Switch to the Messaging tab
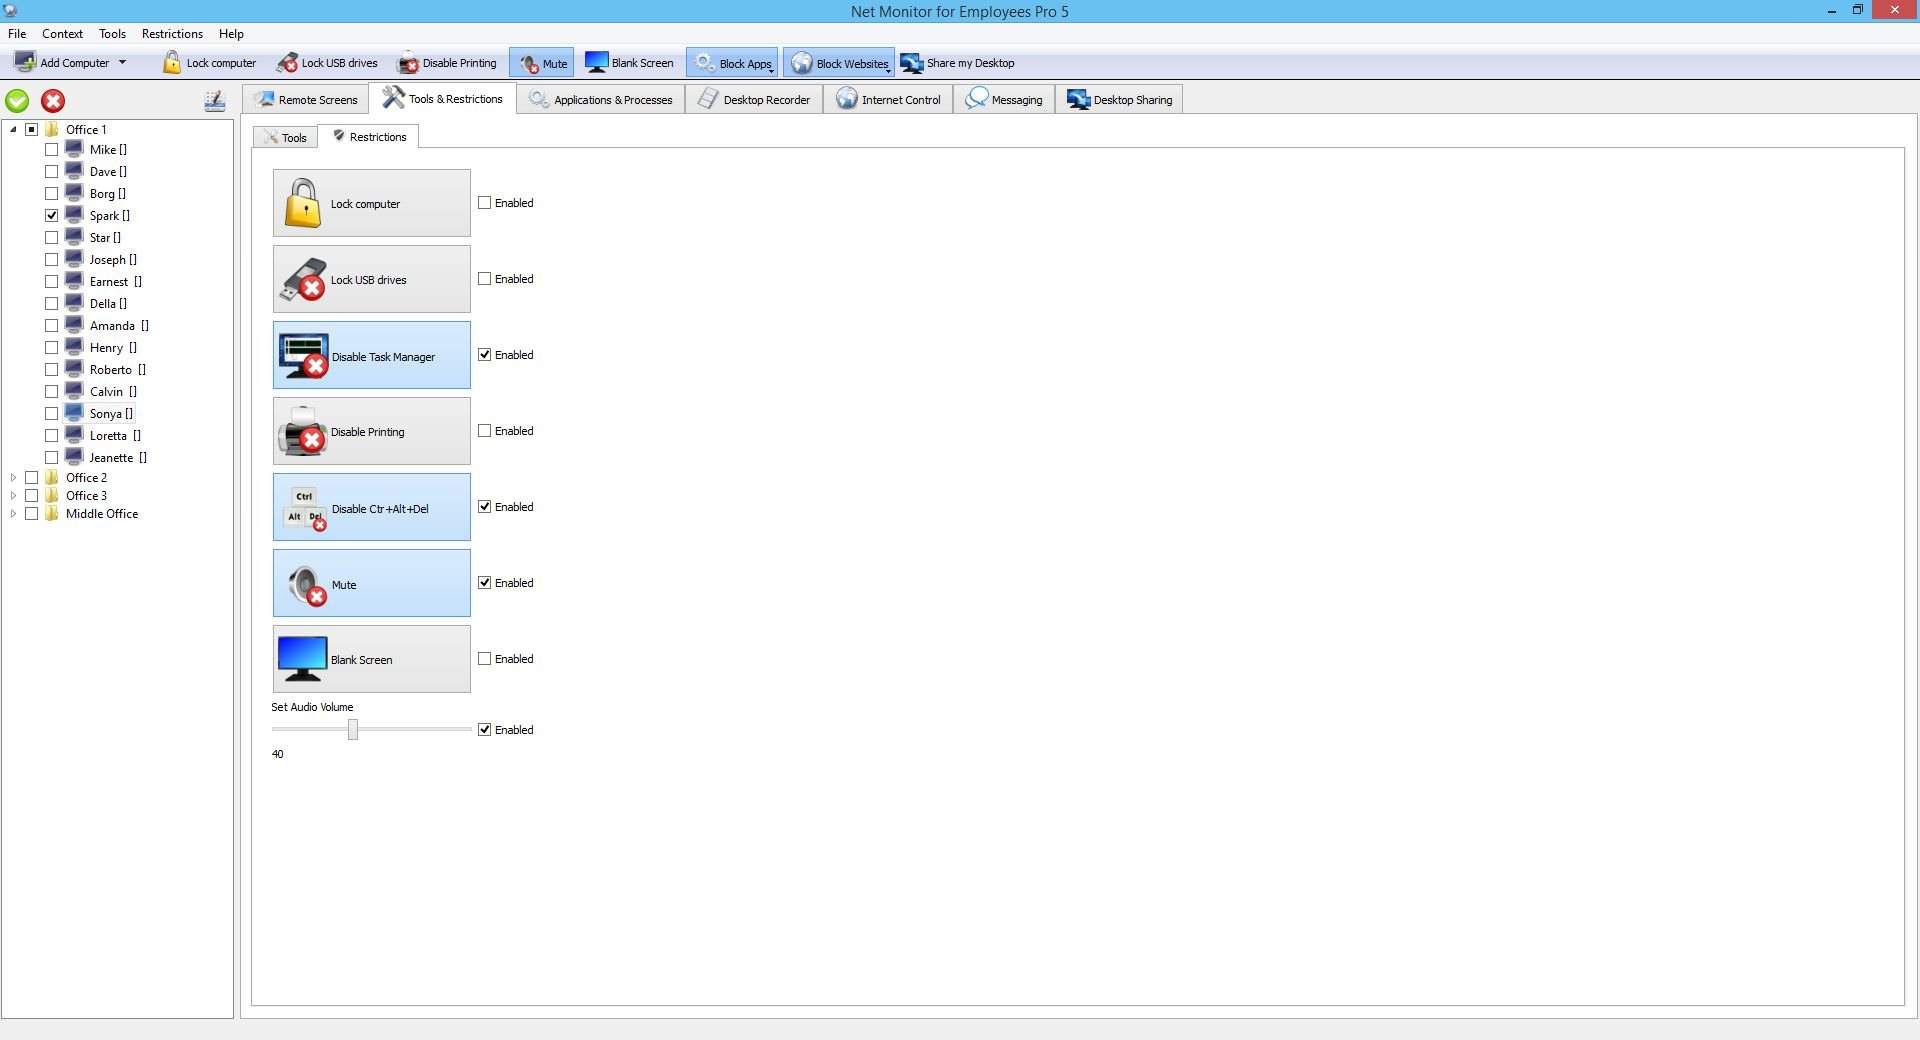Viewport: 1920px width, 1040px height. [1004, 99]
